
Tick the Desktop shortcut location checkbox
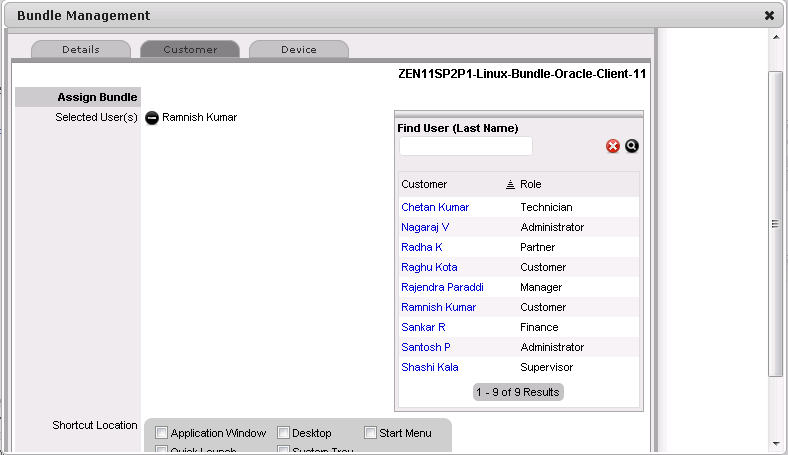click(283, 433)
